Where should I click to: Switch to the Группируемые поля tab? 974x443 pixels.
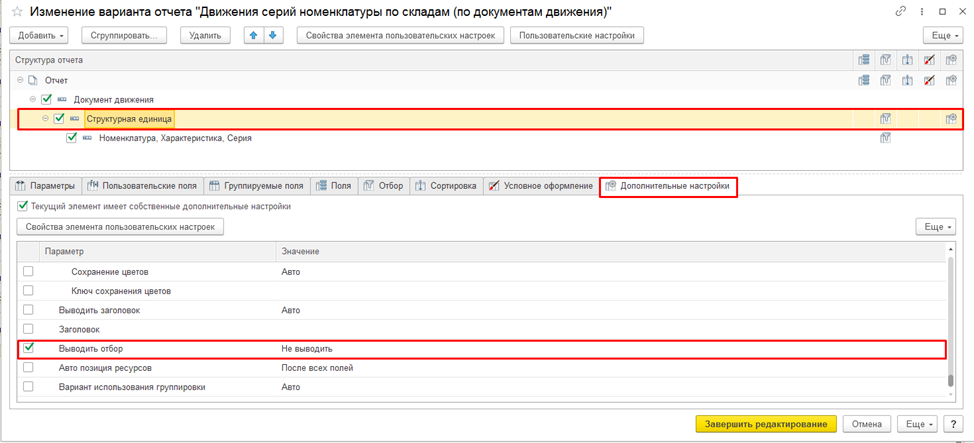click(x=257, y=186)
